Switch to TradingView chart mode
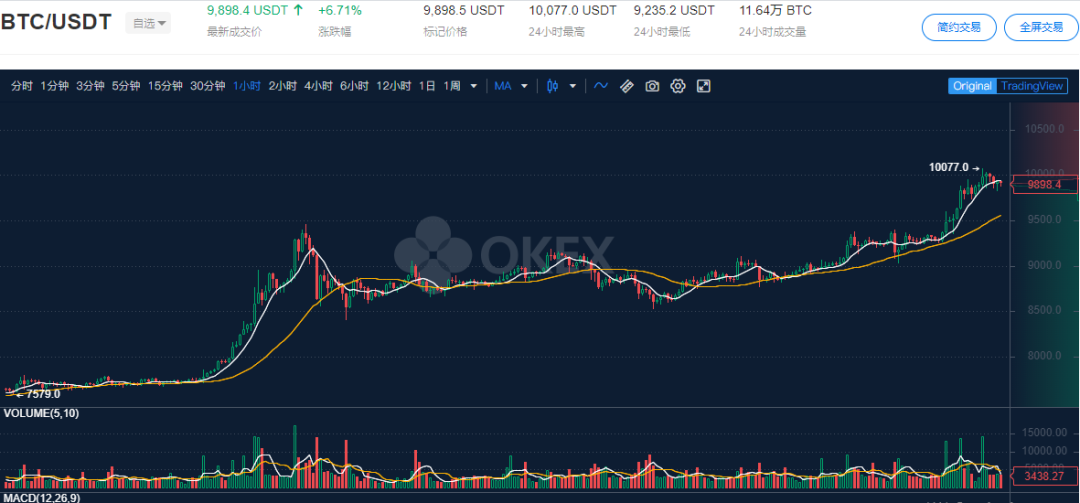This screenshot has width=1080, height=503. (x=1033, y=86)
